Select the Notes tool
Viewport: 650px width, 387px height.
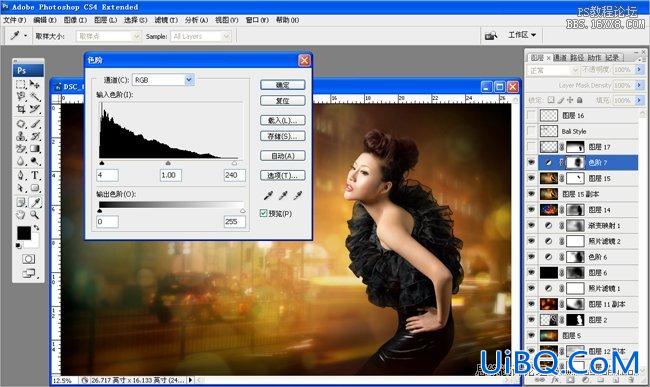(21, 202)
